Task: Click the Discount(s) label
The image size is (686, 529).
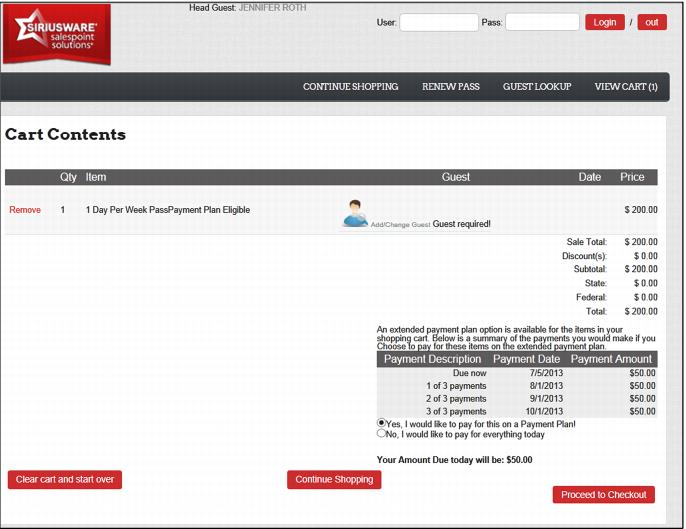Action: 584,256
